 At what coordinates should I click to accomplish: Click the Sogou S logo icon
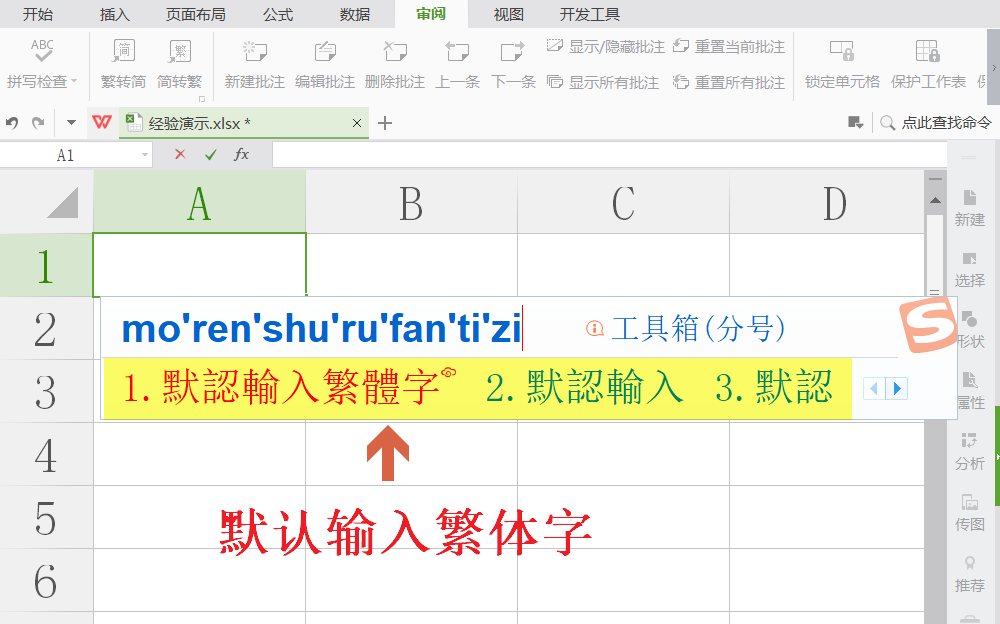(927, 324)
